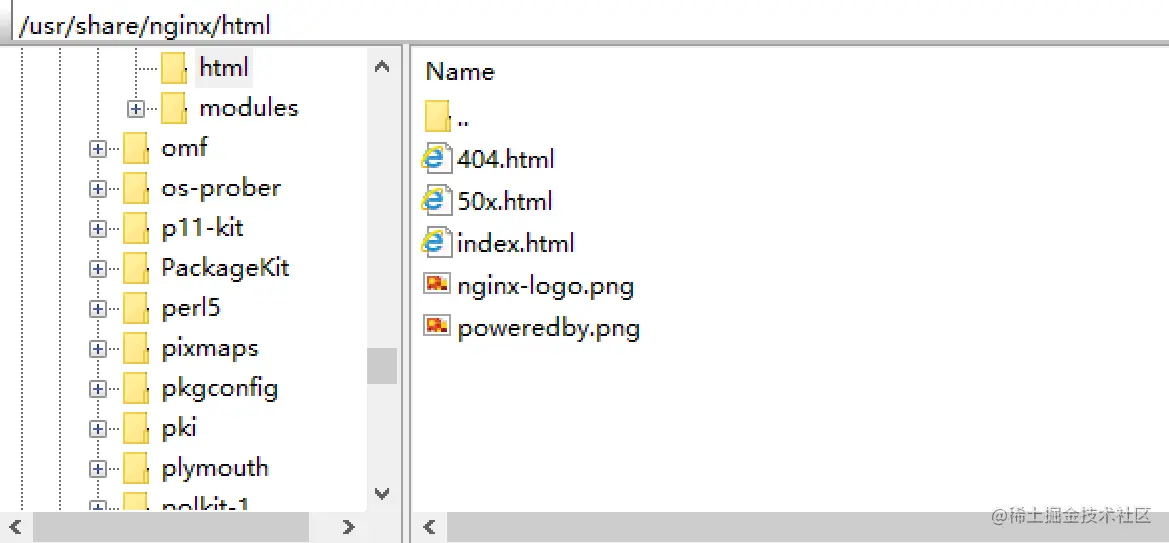Image resolution: width=1169 pixels, height=543 pixels.
Task: Expand the os-prober tree node
Action: (x=97, y=189)
